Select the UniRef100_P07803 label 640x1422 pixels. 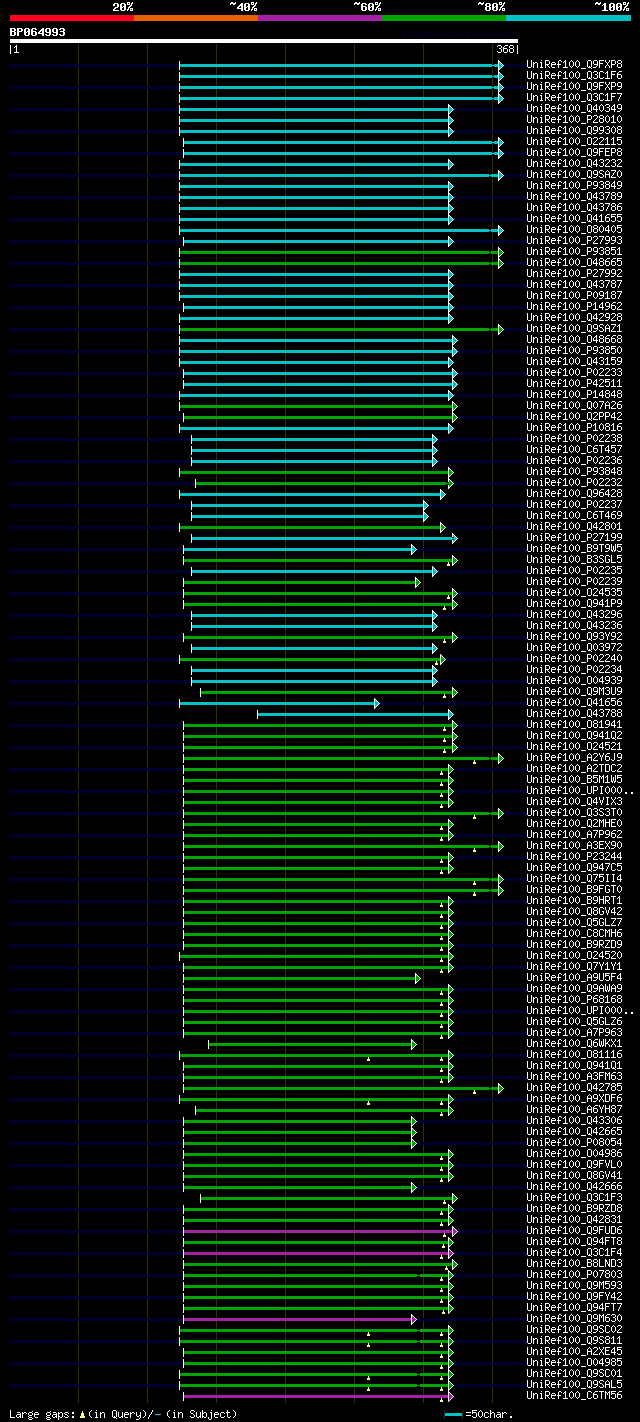pos(574,1274)
